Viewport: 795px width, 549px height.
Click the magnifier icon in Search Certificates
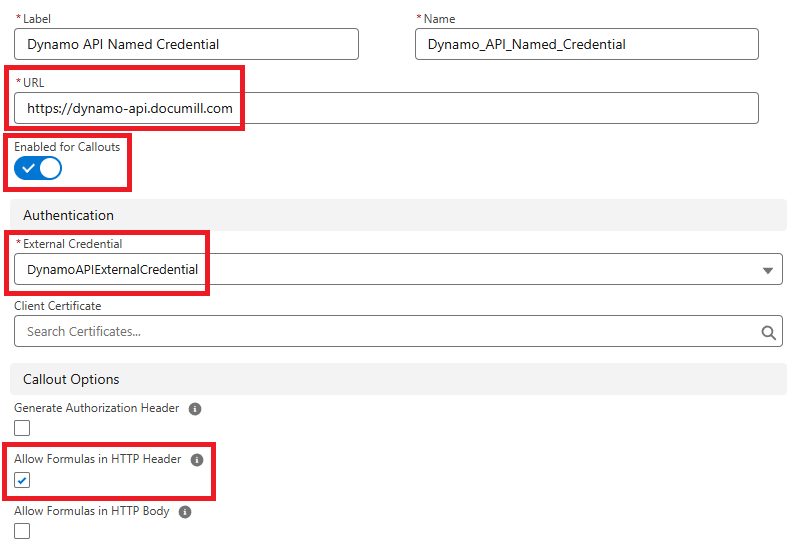(x=768, y=332)
